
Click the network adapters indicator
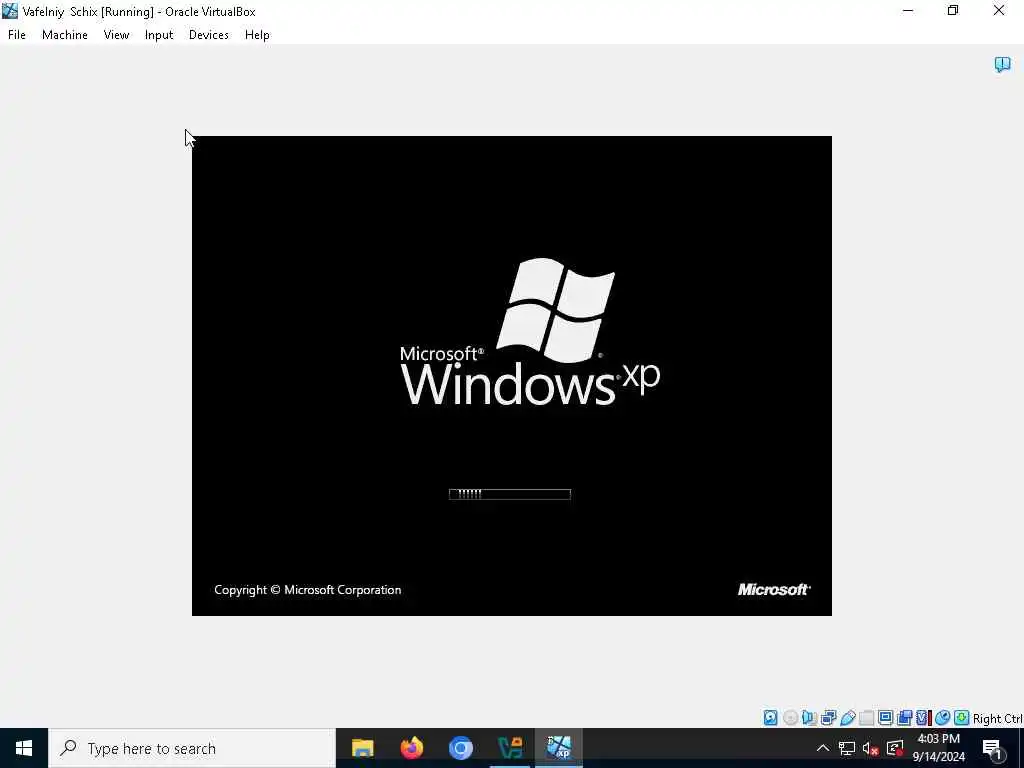click(x=828, y=718)
